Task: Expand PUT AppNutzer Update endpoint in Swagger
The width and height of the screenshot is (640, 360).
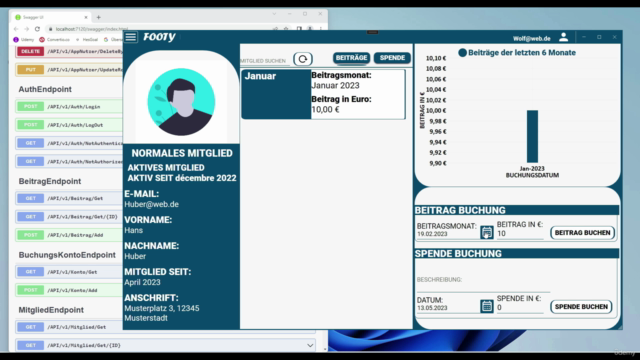Action: coord(69,70)
